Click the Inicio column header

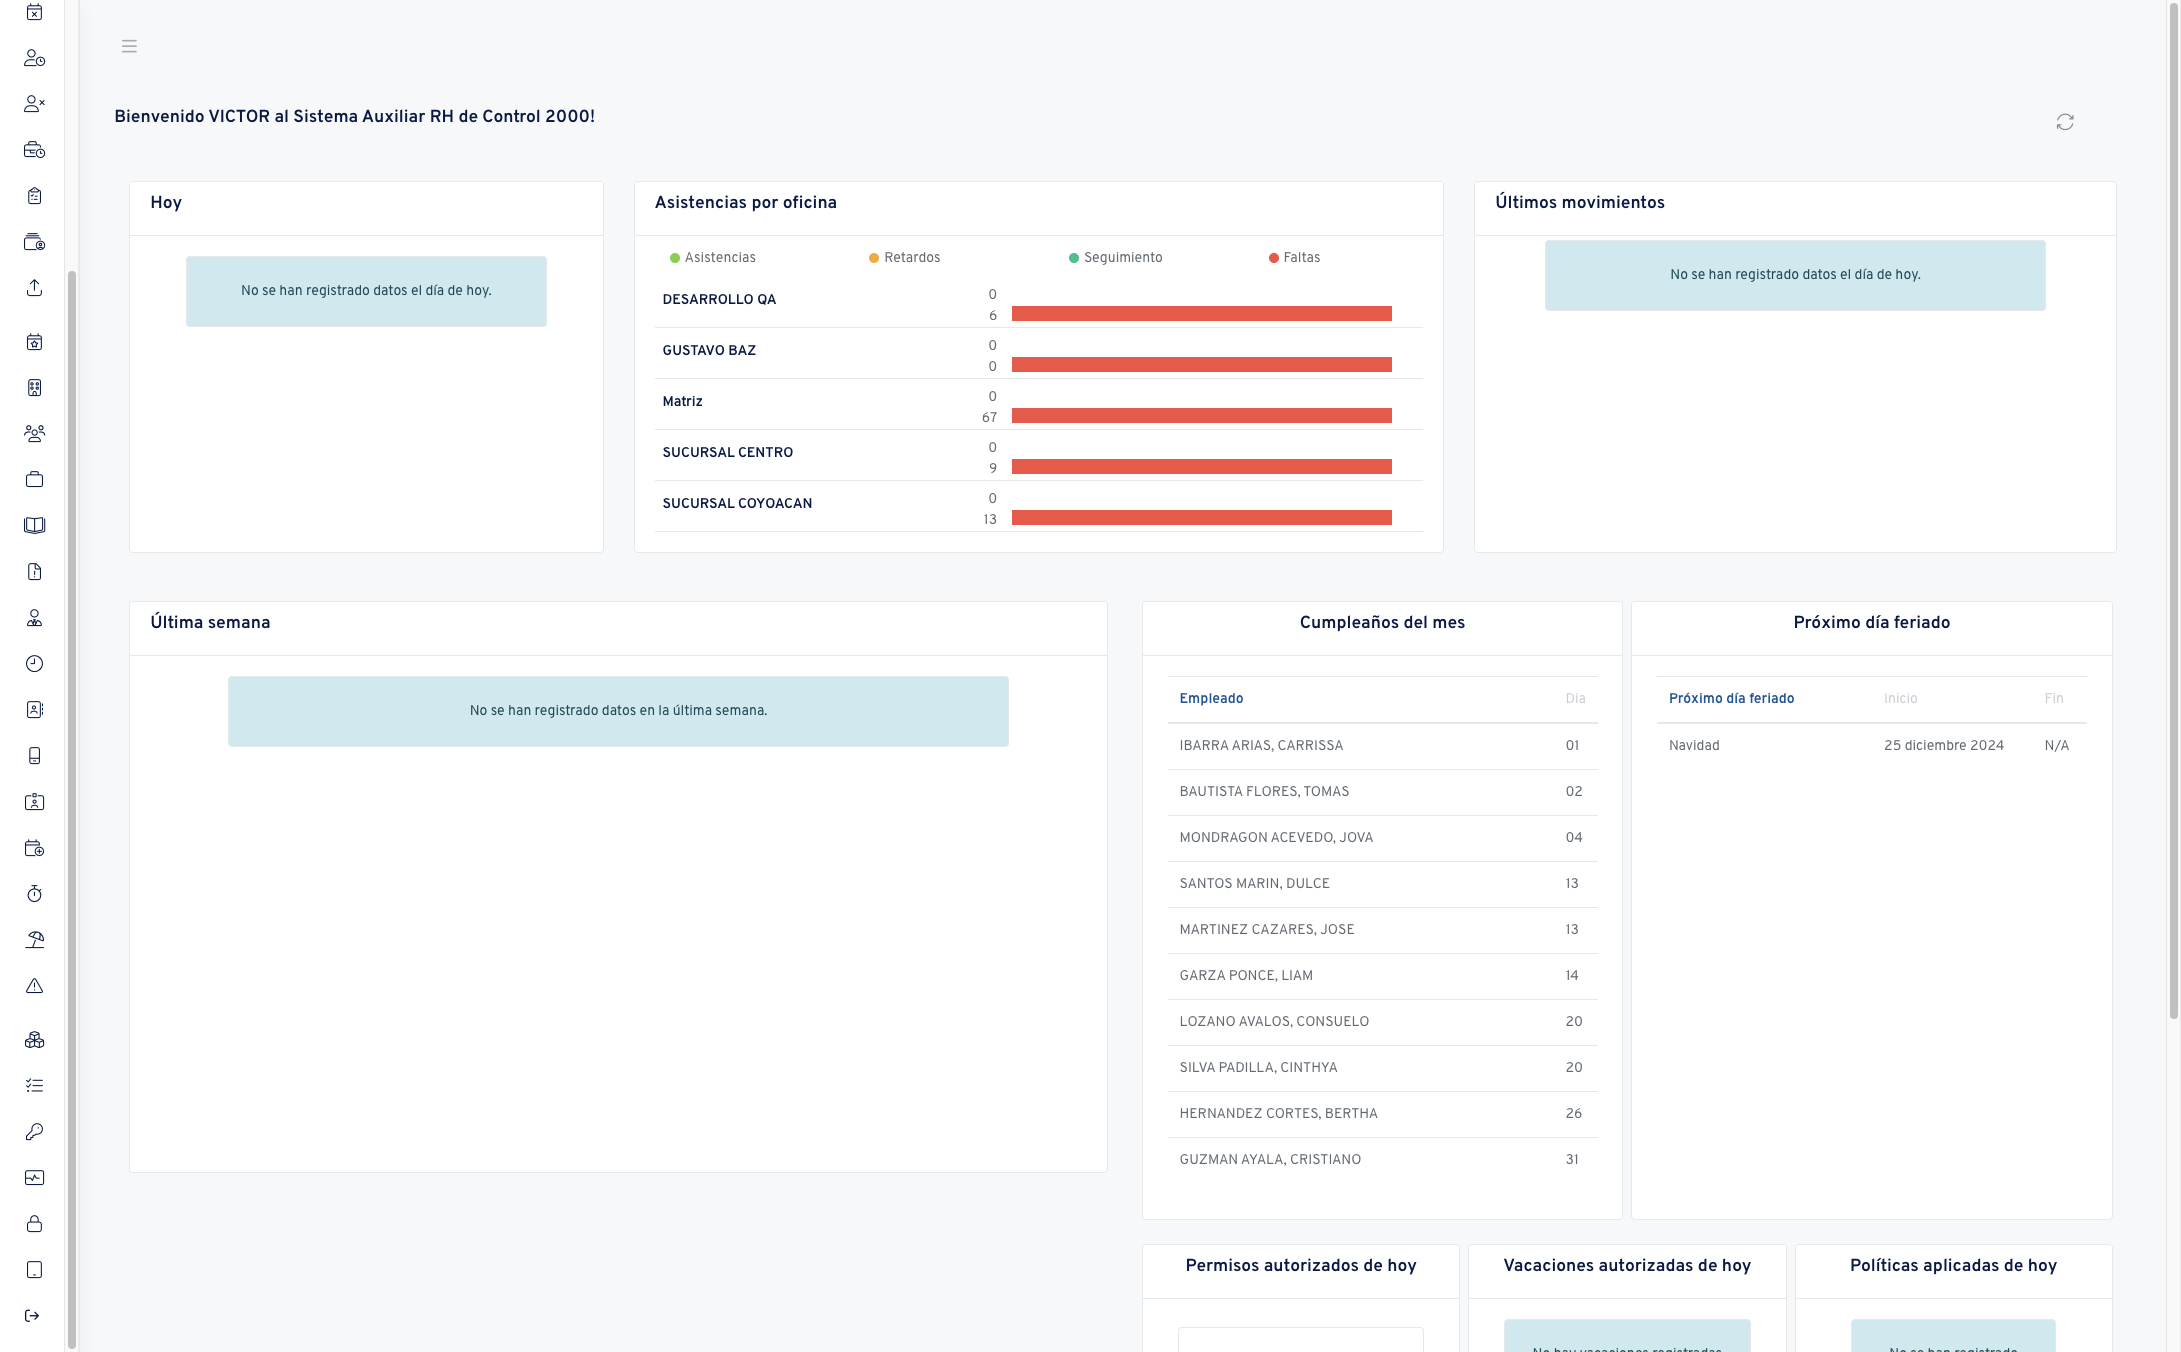point(1900,699)
